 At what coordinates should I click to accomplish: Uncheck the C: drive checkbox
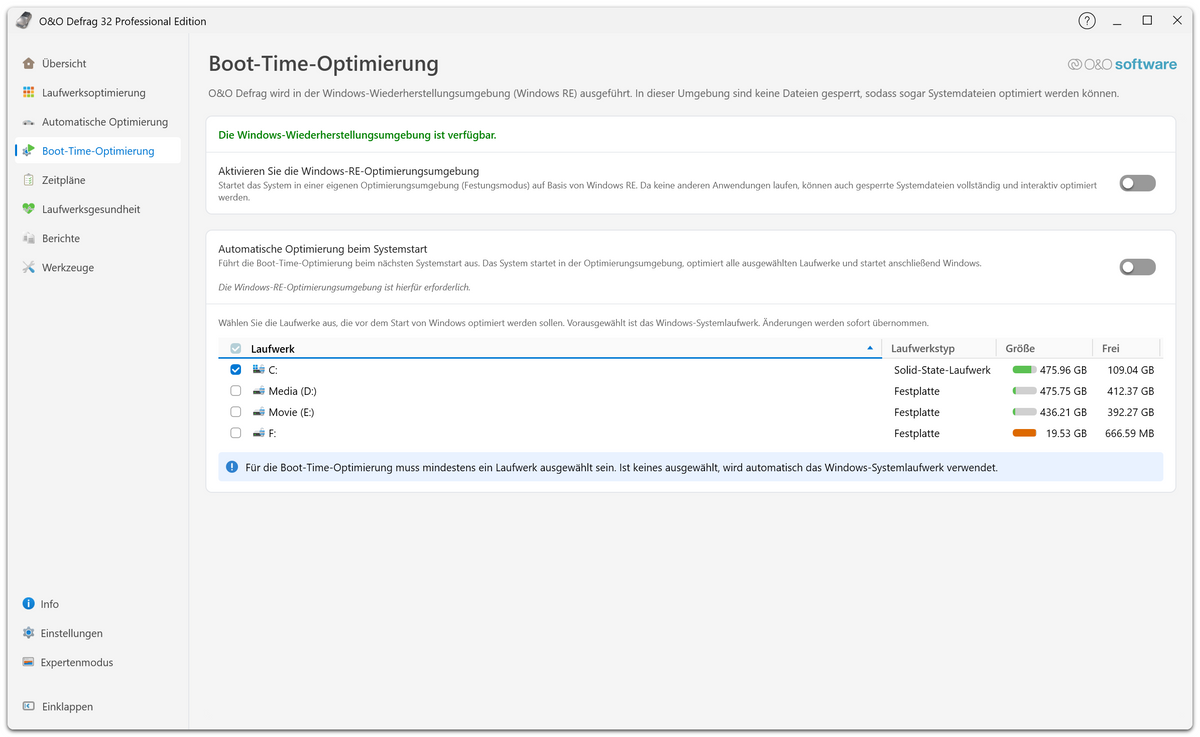[x=236, y=369]
